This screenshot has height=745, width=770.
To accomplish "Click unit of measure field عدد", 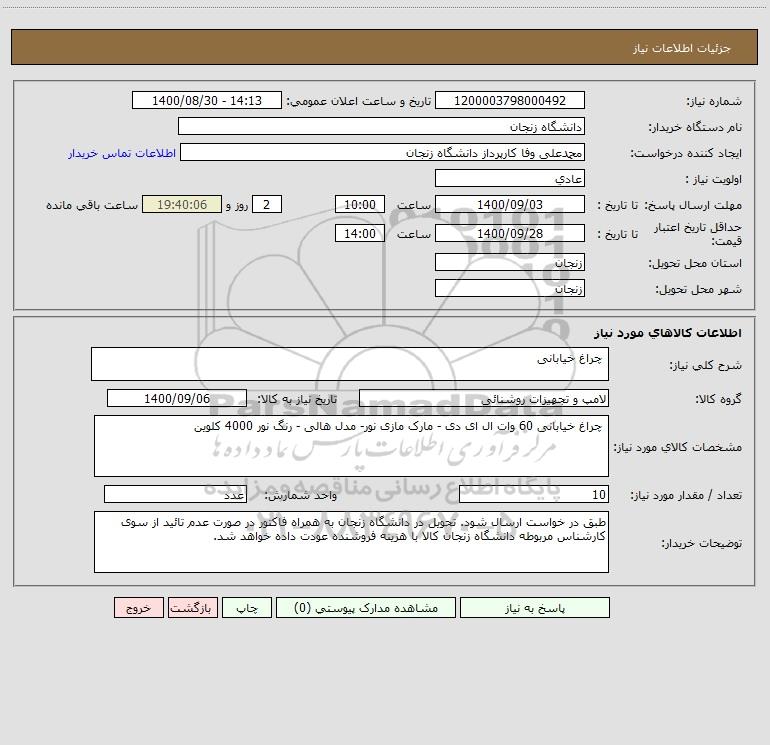I will pos(175,495).
